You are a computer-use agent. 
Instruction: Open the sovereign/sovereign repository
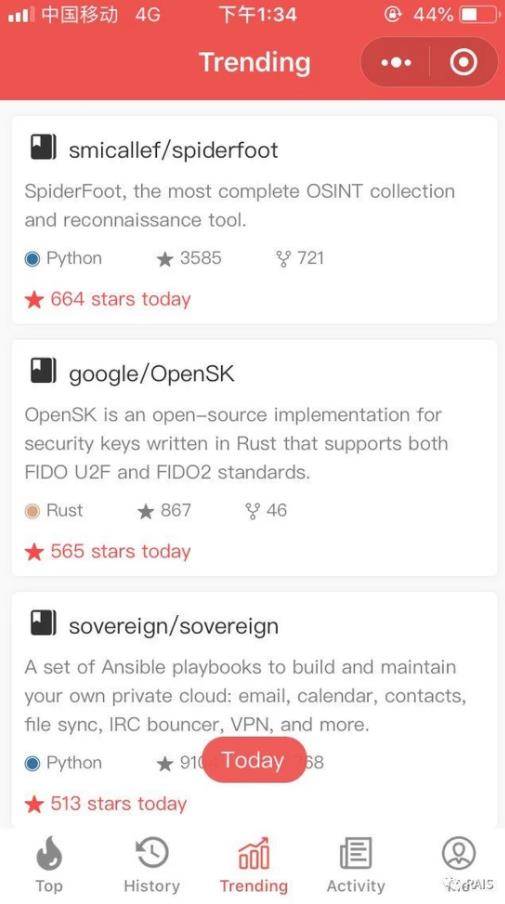point(174,626)
